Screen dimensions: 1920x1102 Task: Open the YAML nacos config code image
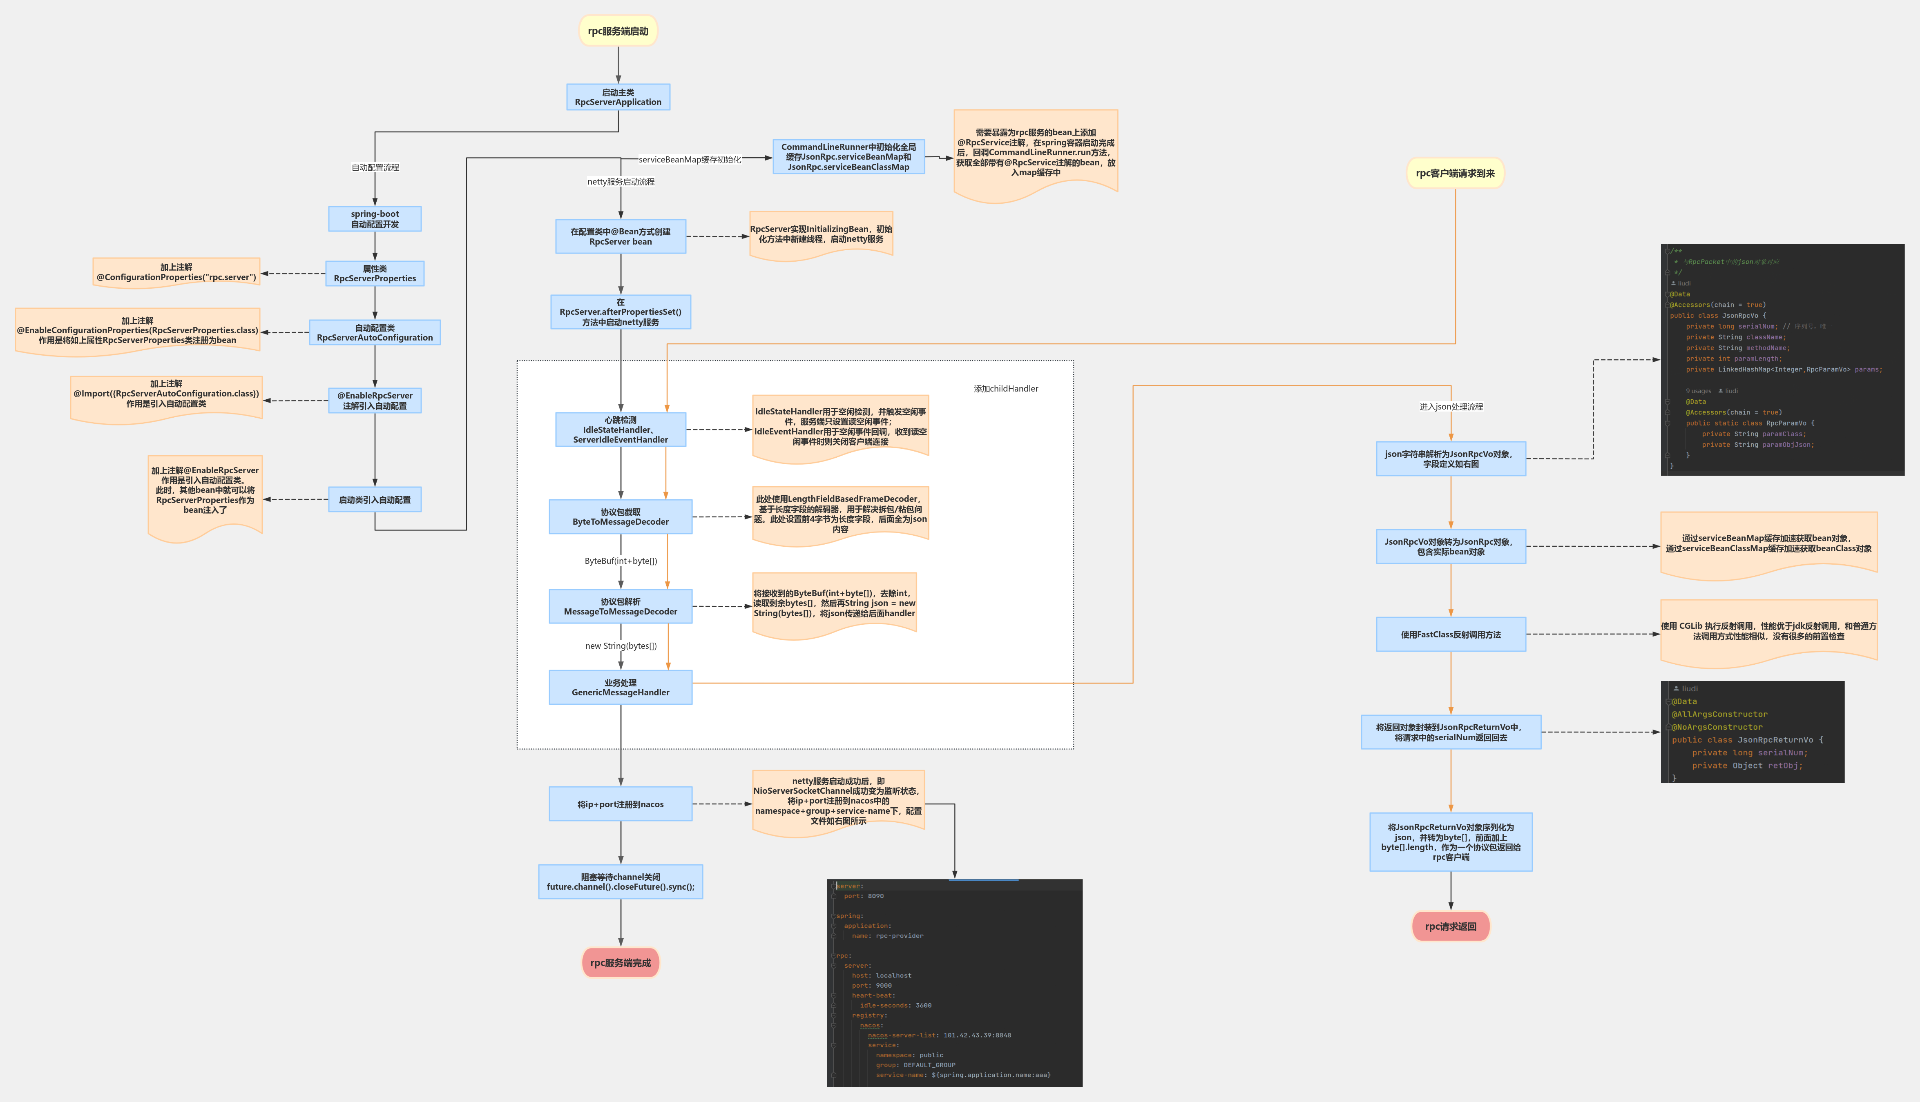tap(954, 983)
